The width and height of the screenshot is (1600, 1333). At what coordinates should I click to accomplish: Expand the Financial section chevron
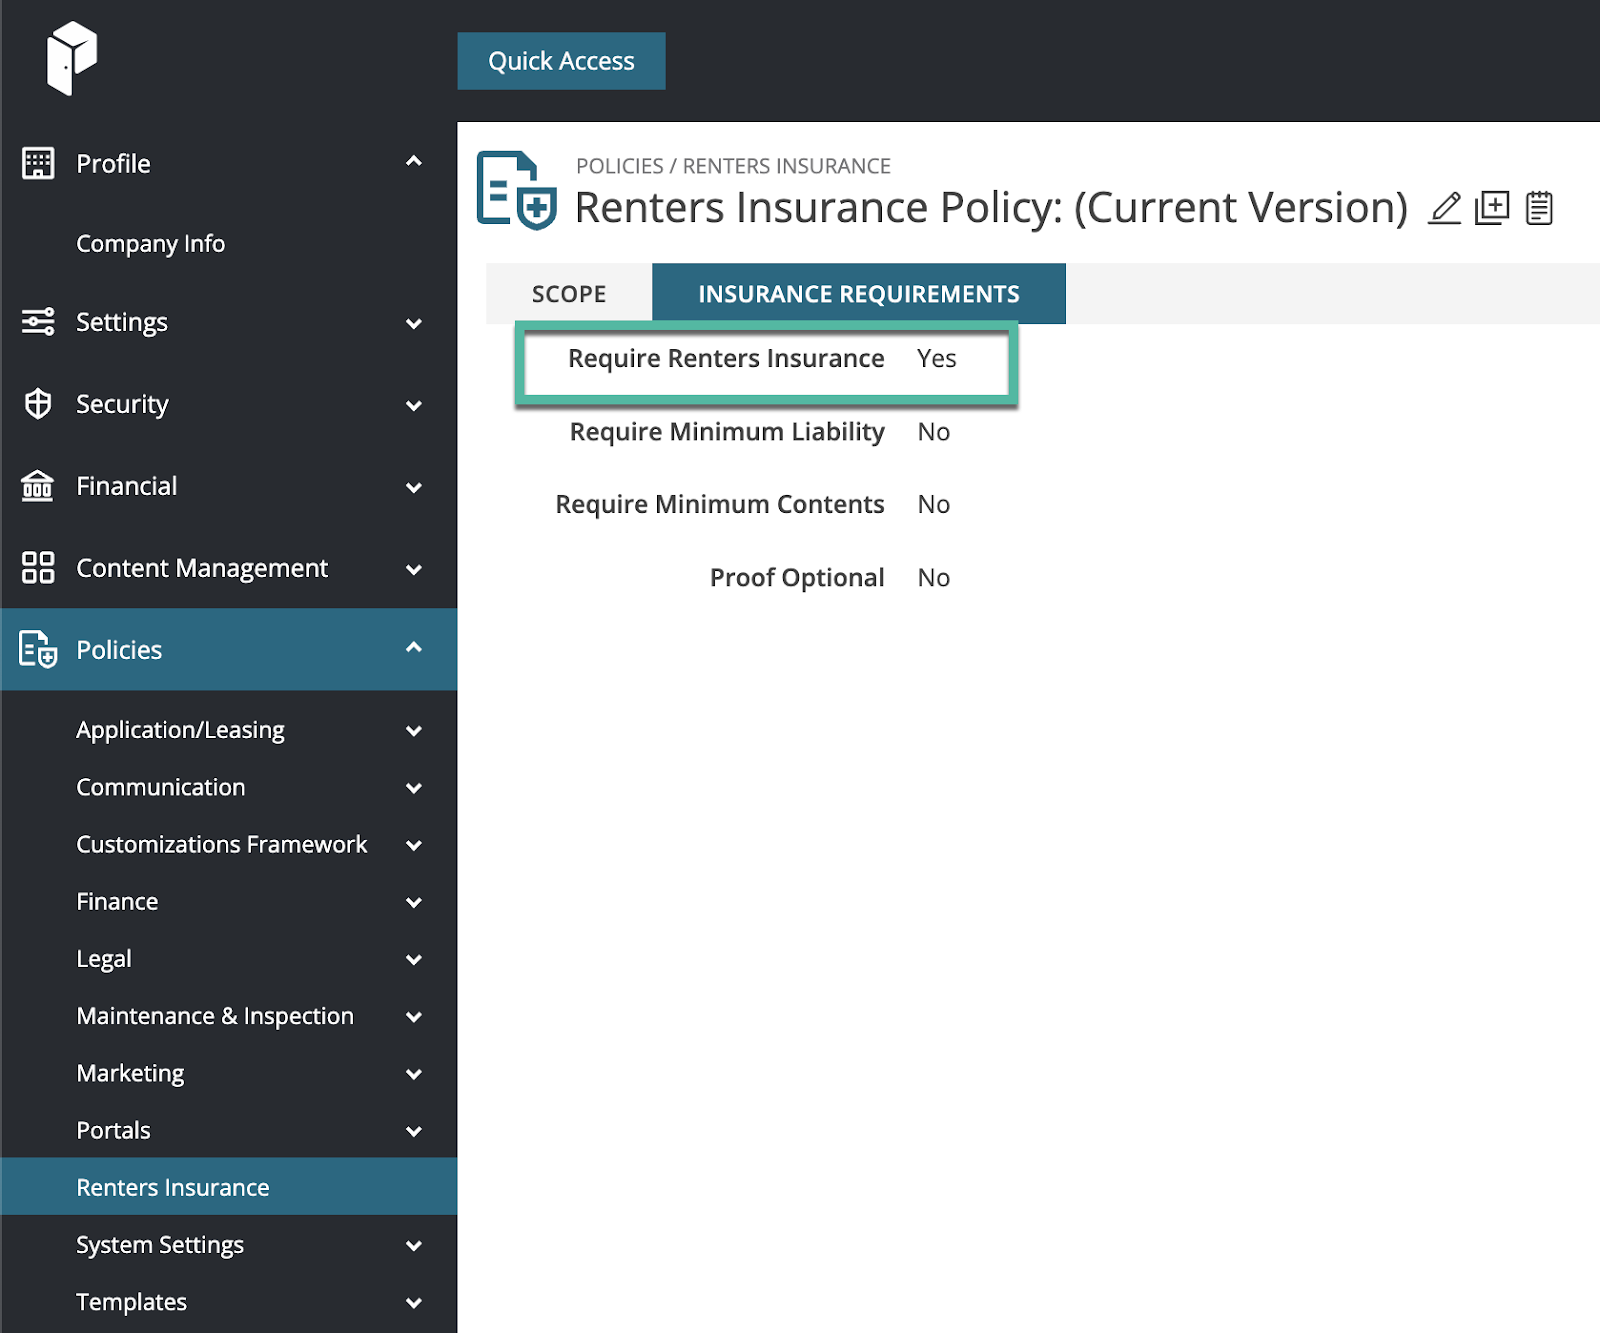(x=414, y=488)
